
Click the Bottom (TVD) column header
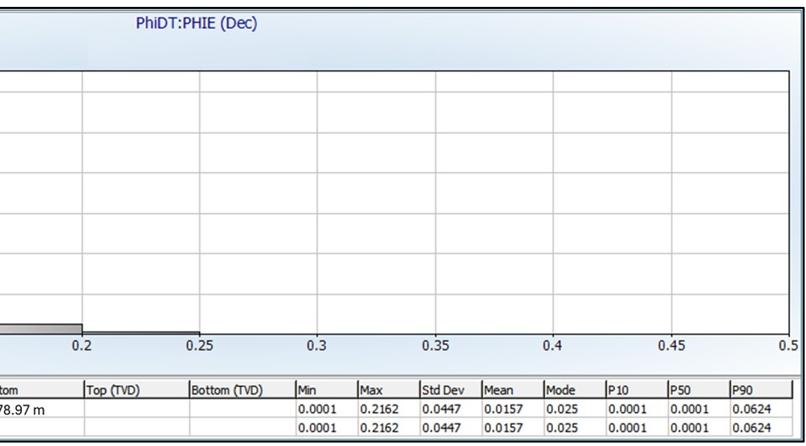[x=242, y=390]
